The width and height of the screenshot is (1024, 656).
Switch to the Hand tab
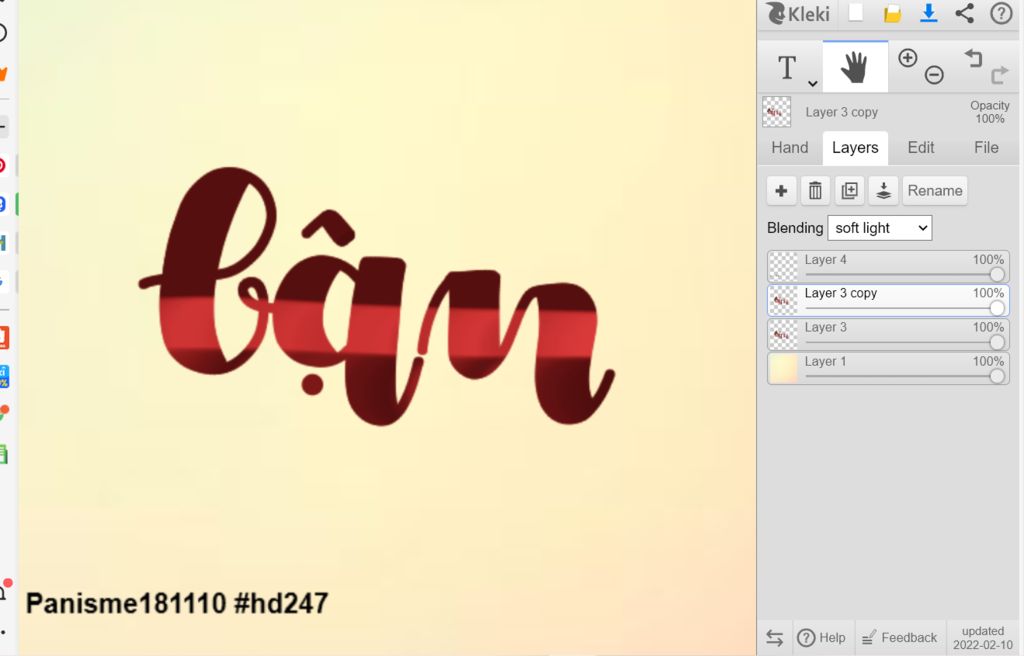790,148
